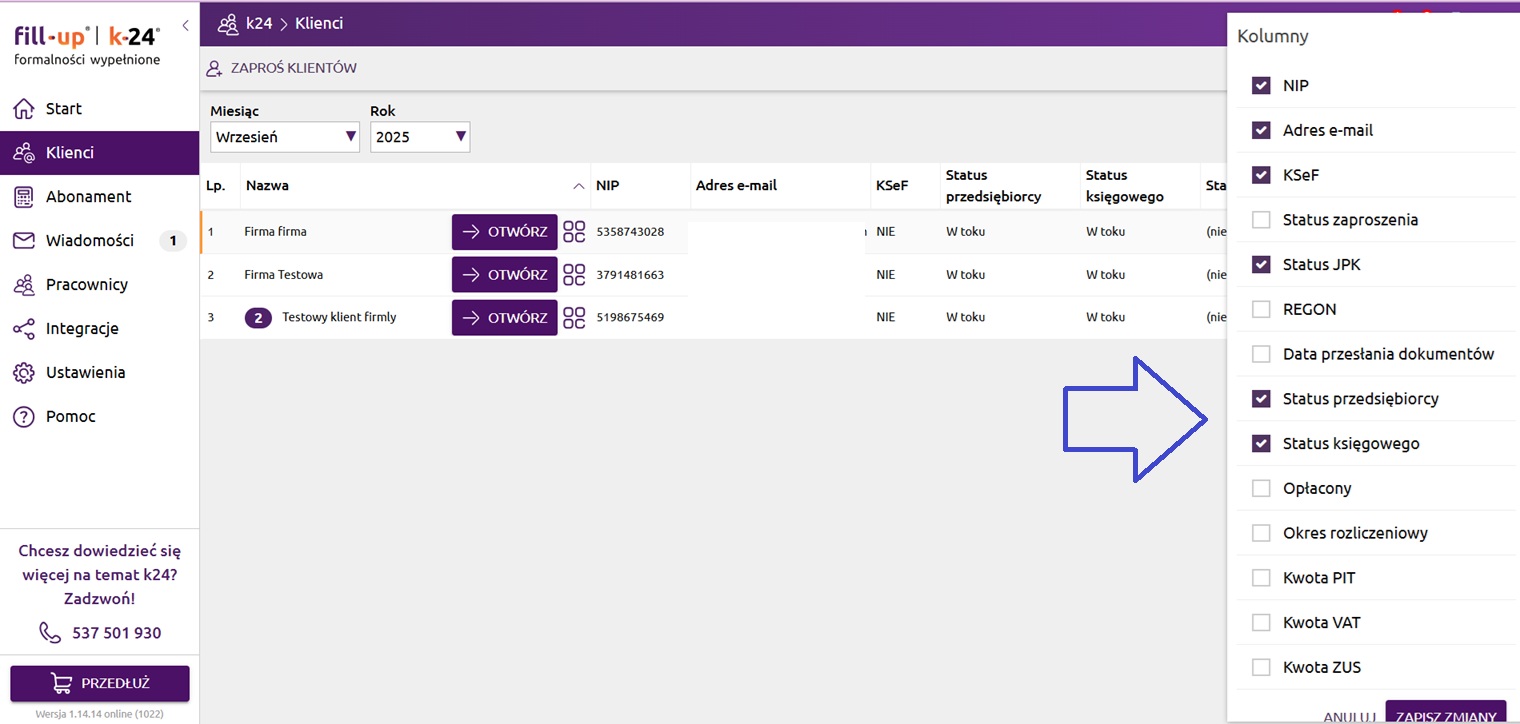Open the Miesiąc dropdown showing Wrzesień
1520x724 pixels.
click(284, 137)
